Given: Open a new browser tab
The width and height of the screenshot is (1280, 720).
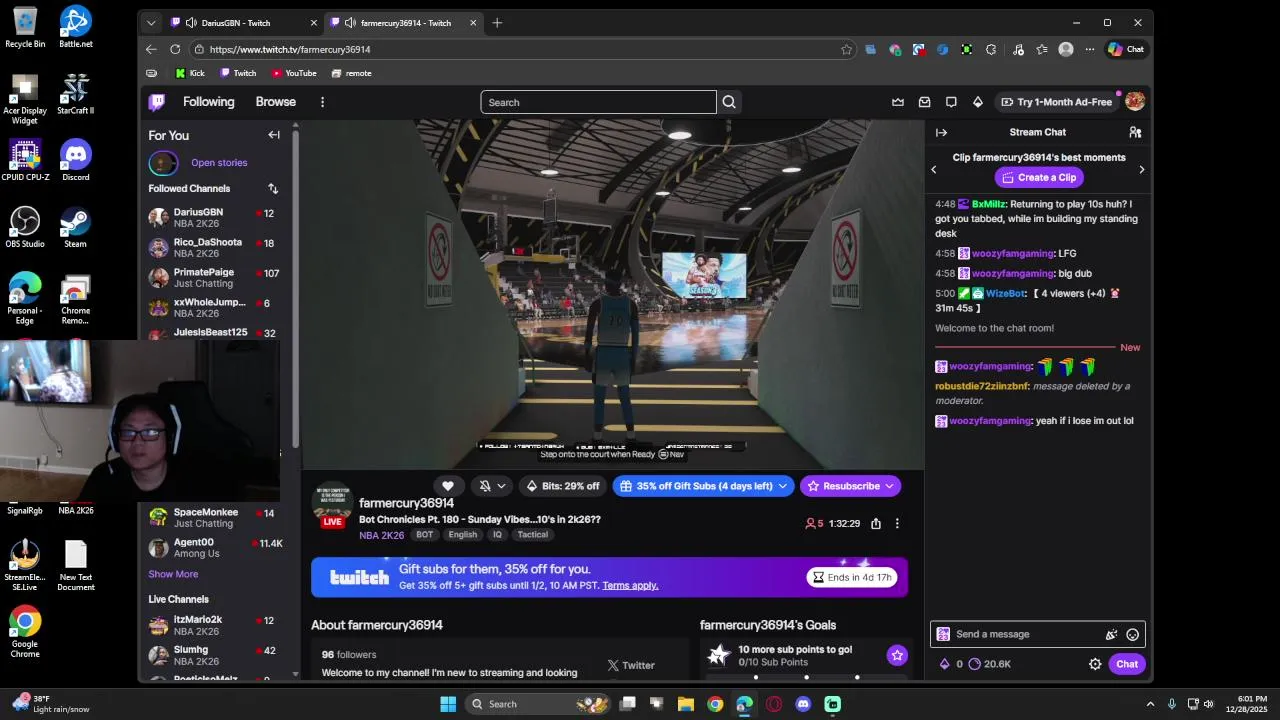Looking at the screenshot, I should [x=497, y=22].
